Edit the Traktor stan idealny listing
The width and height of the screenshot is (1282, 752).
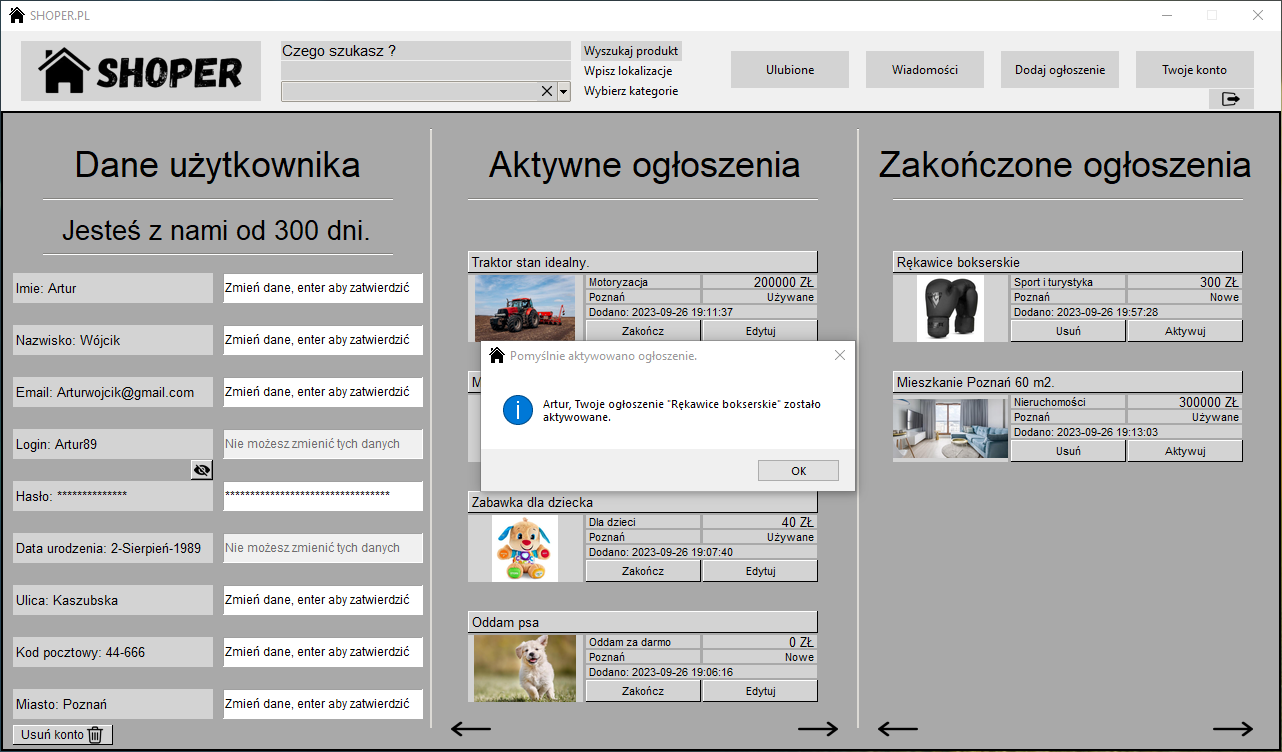[760, 331]
